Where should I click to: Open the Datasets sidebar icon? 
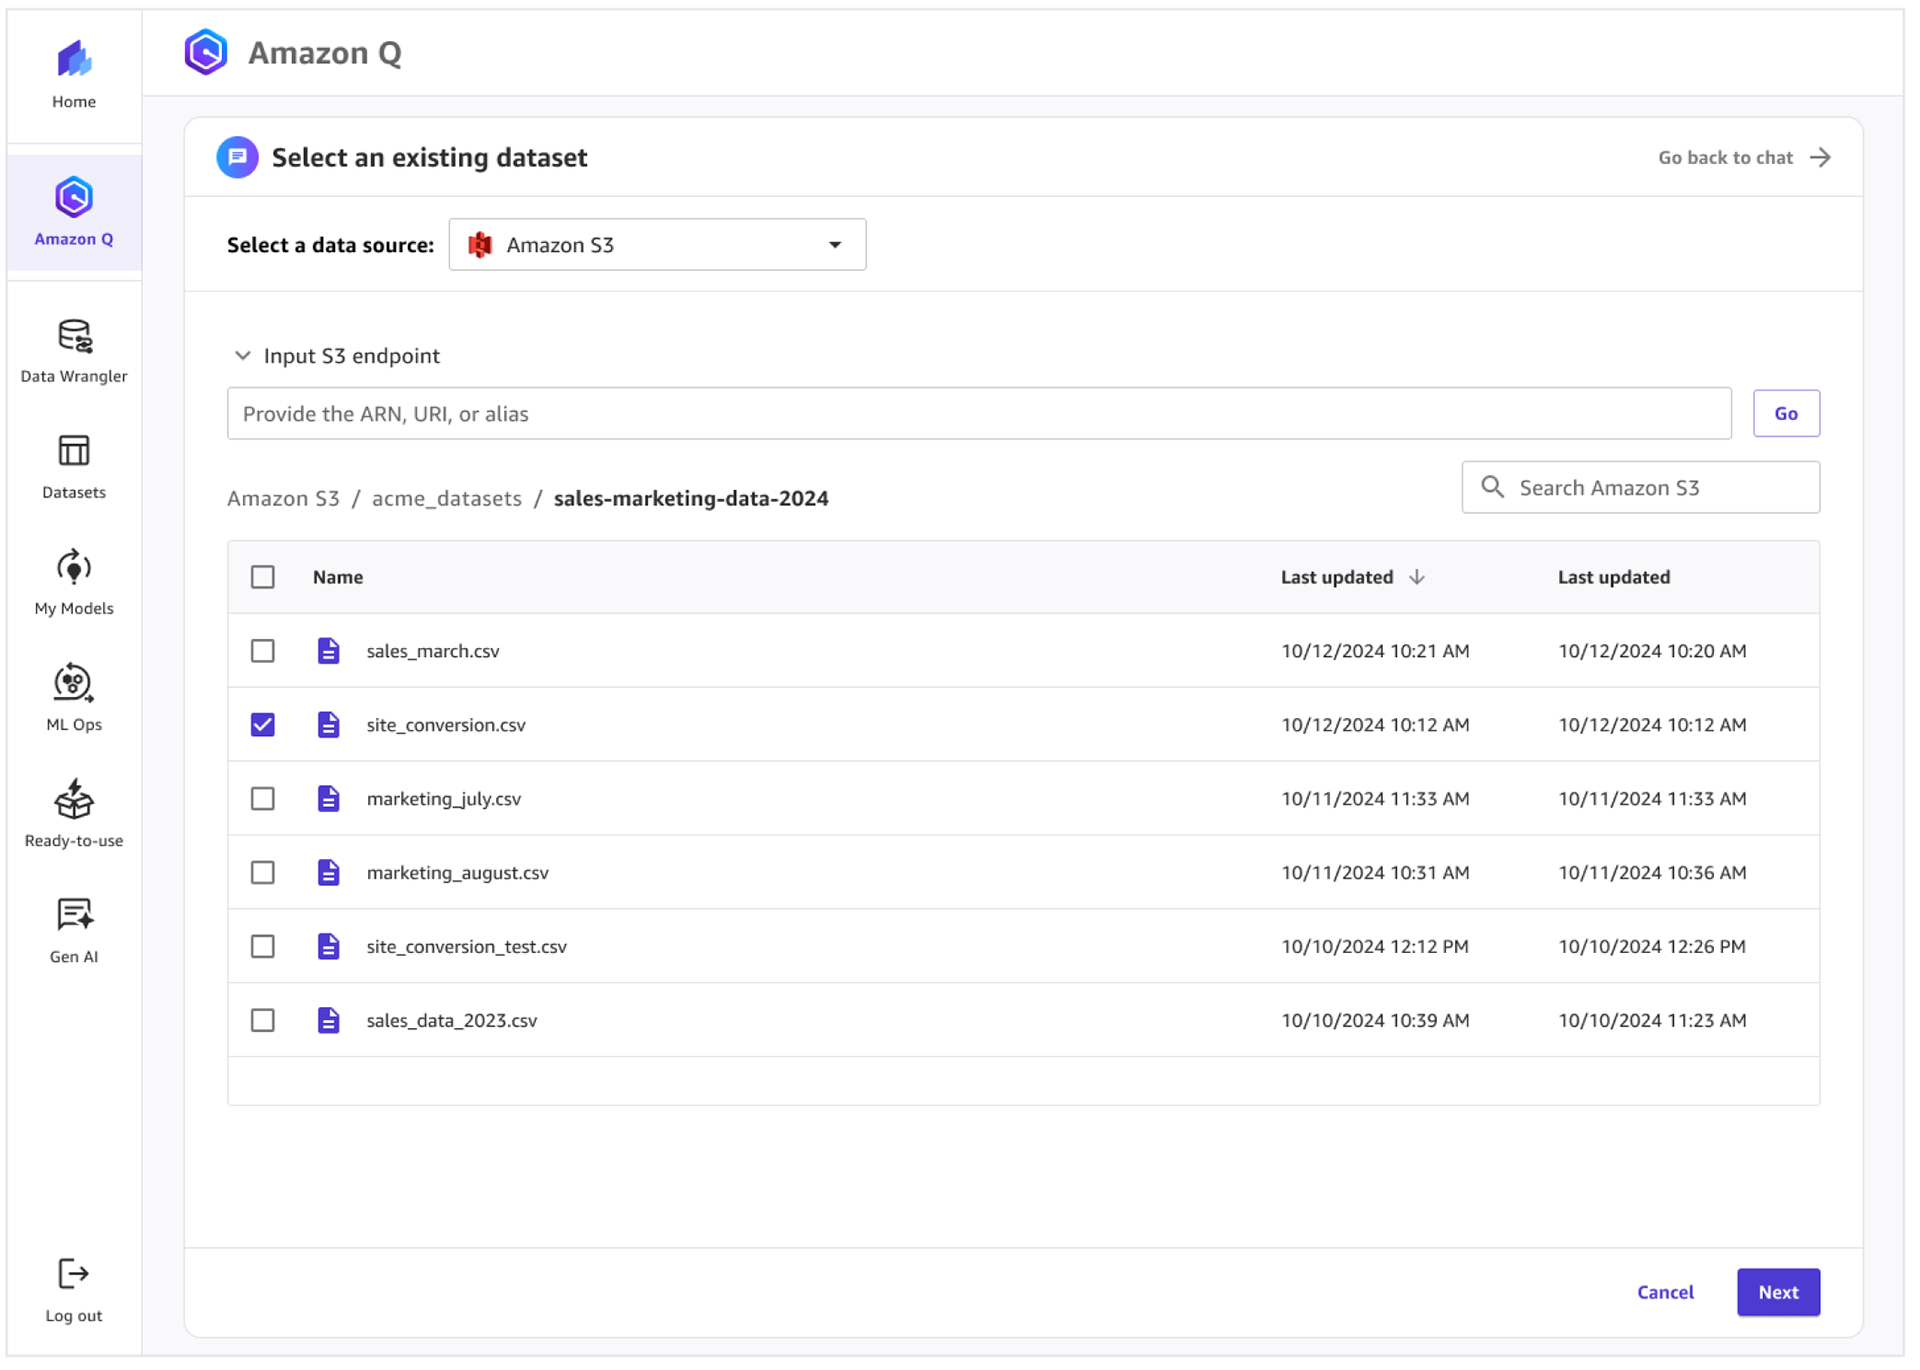[74, 451]
